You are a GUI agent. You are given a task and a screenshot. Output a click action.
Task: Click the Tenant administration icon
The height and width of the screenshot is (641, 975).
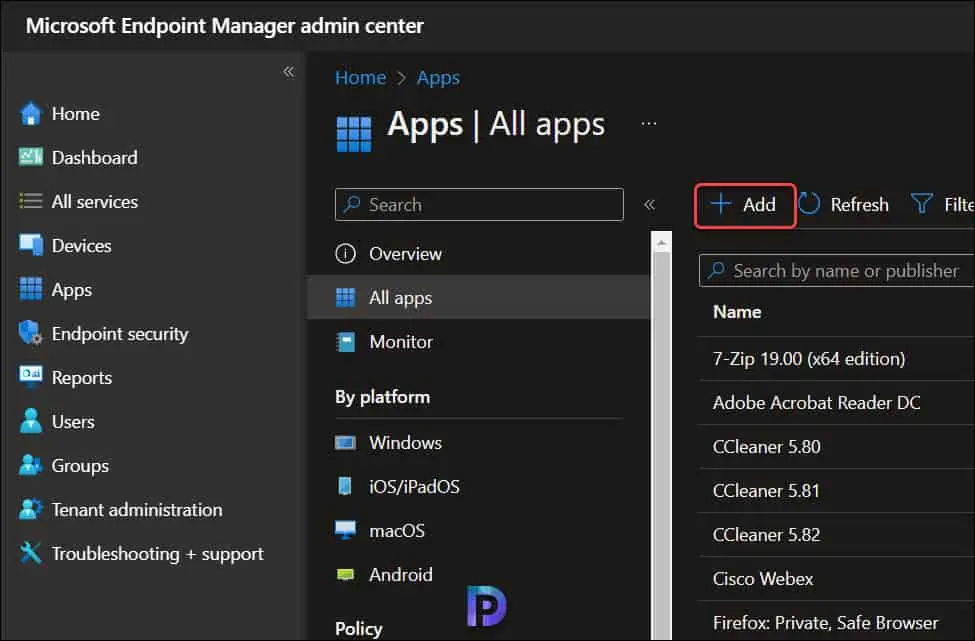(30, 509)
